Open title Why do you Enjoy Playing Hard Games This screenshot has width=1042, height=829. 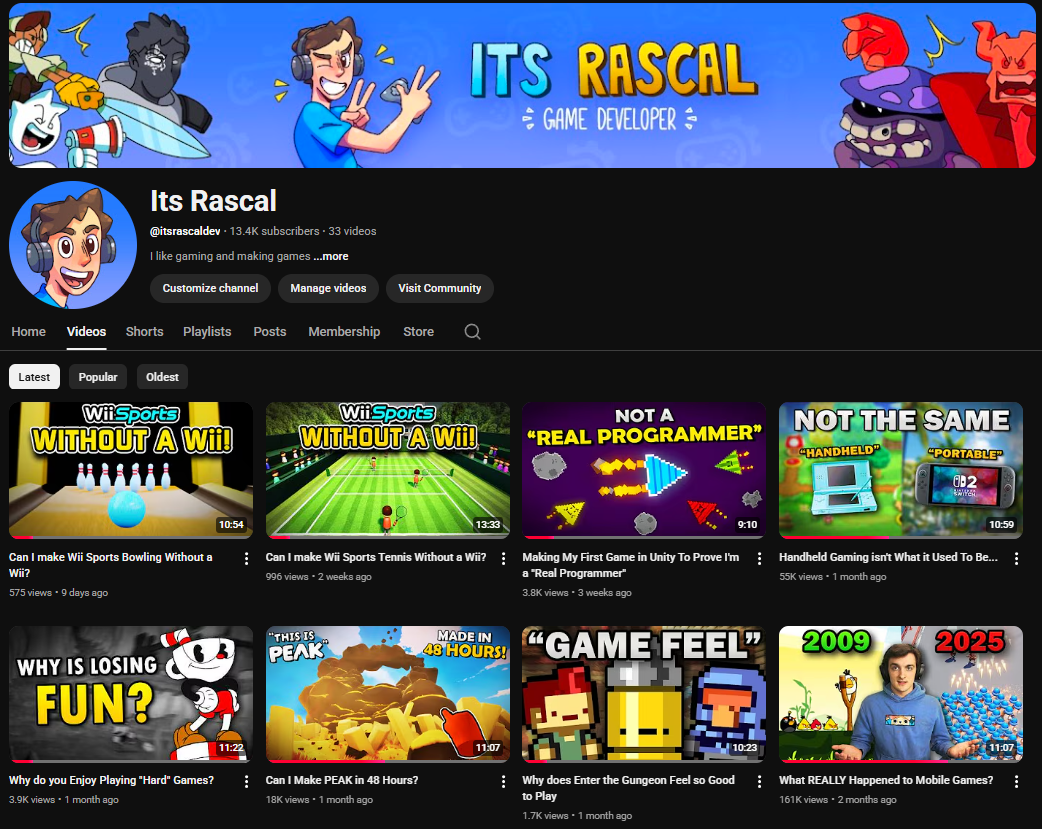point(111,780)
